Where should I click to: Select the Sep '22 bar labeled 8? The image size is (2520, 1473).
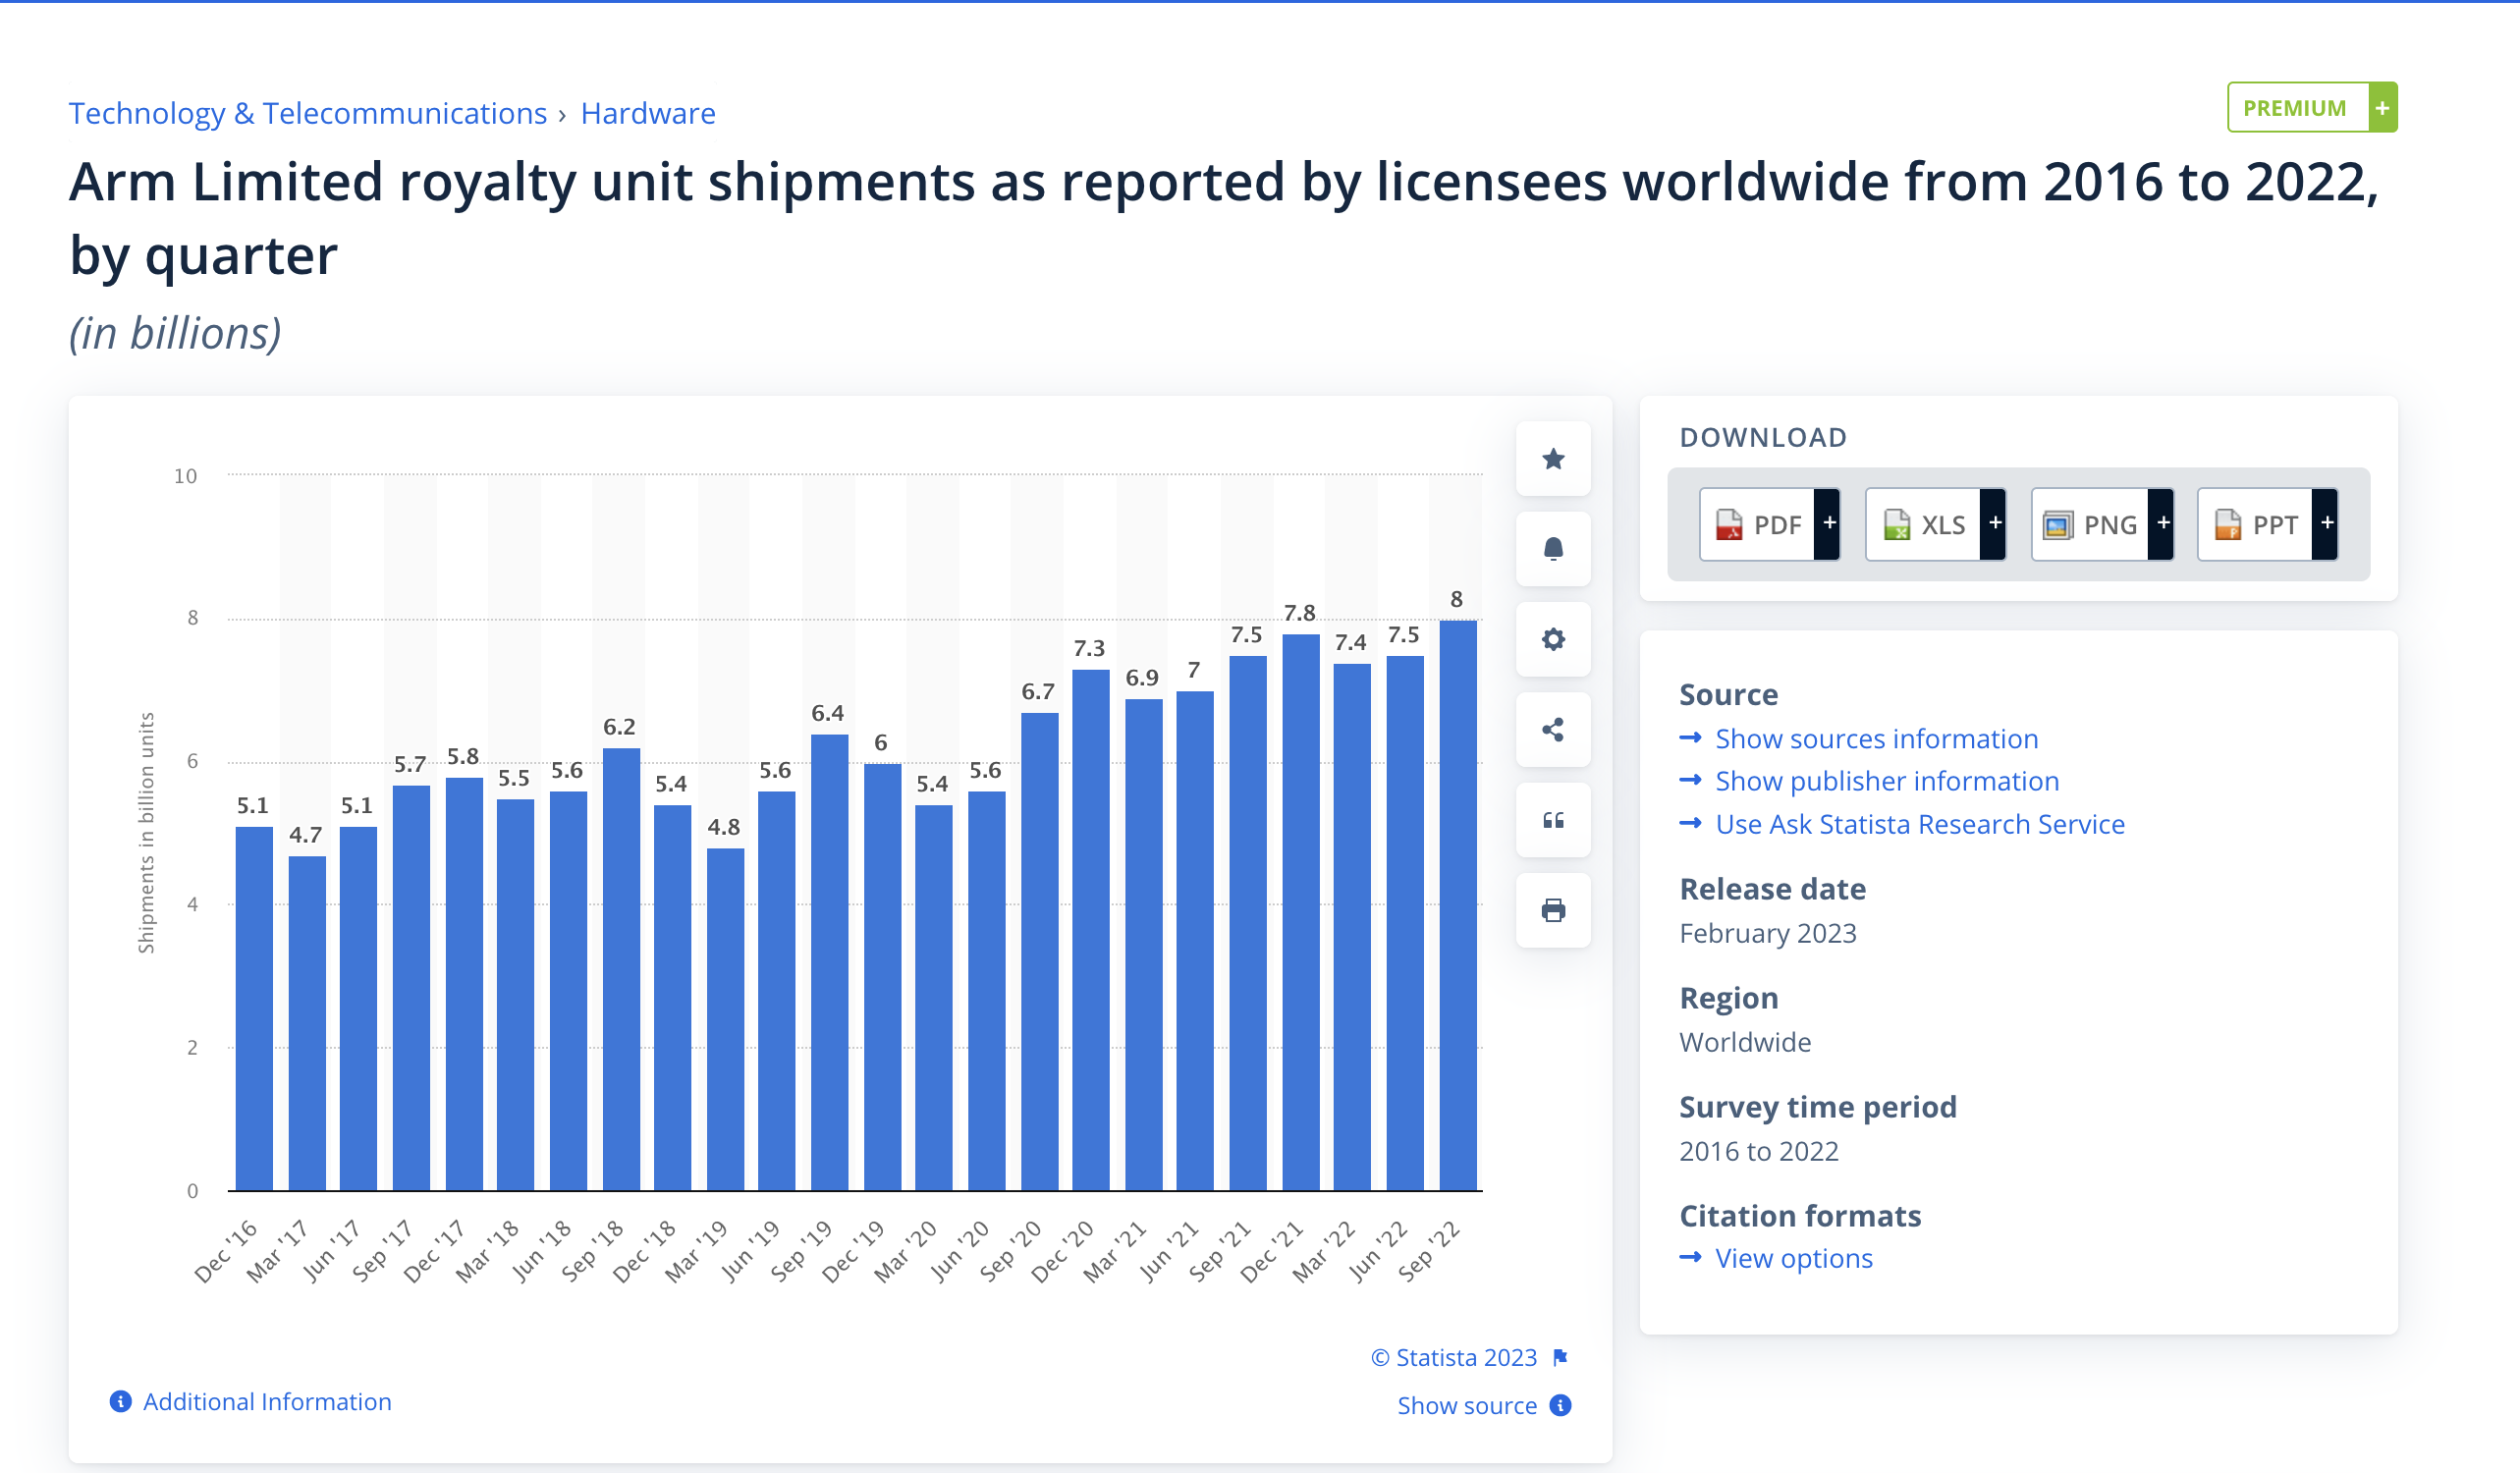1457,905
